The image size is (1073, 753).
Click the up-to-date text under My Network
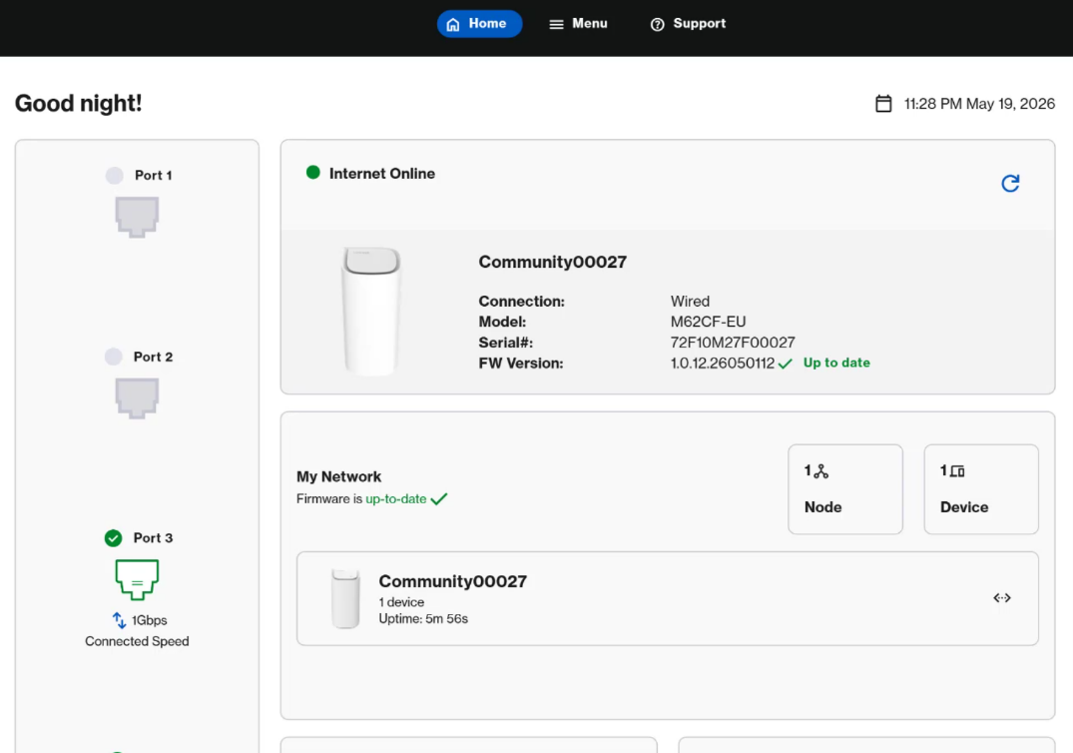[x=396, y=499]
